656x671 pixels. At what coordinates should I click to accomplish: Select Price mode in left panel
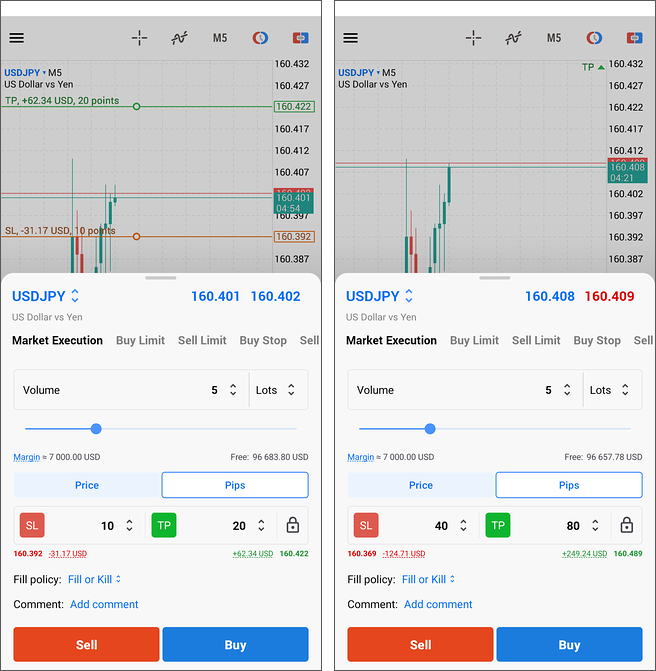[x=87, y=485]
